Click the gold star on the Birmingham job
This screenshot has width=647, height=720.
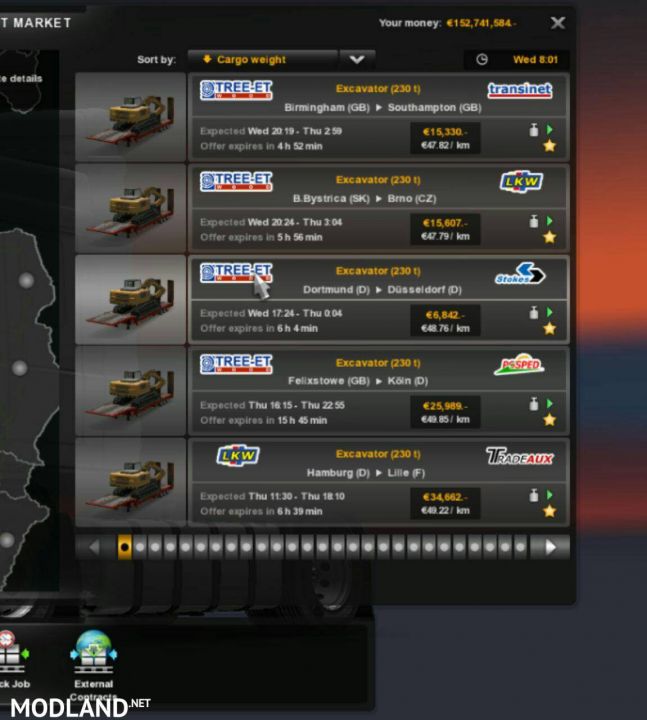[x=550, y=146]
